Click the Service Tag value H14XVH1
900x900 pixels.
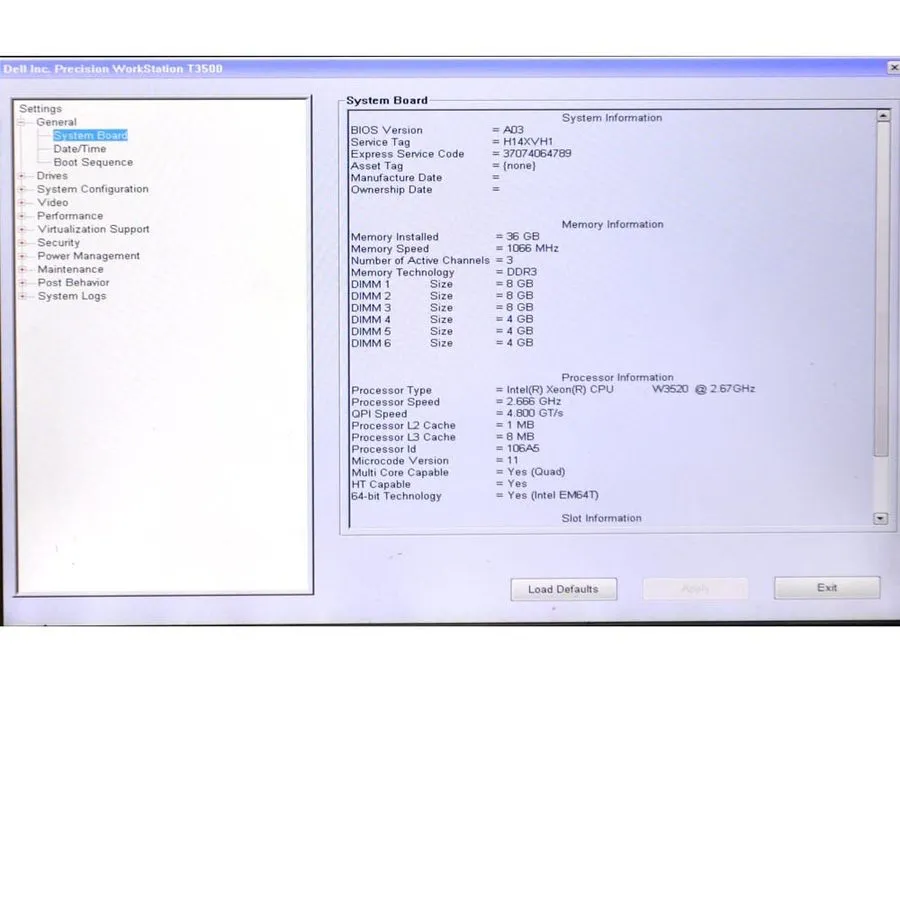(x=528, y=141)
